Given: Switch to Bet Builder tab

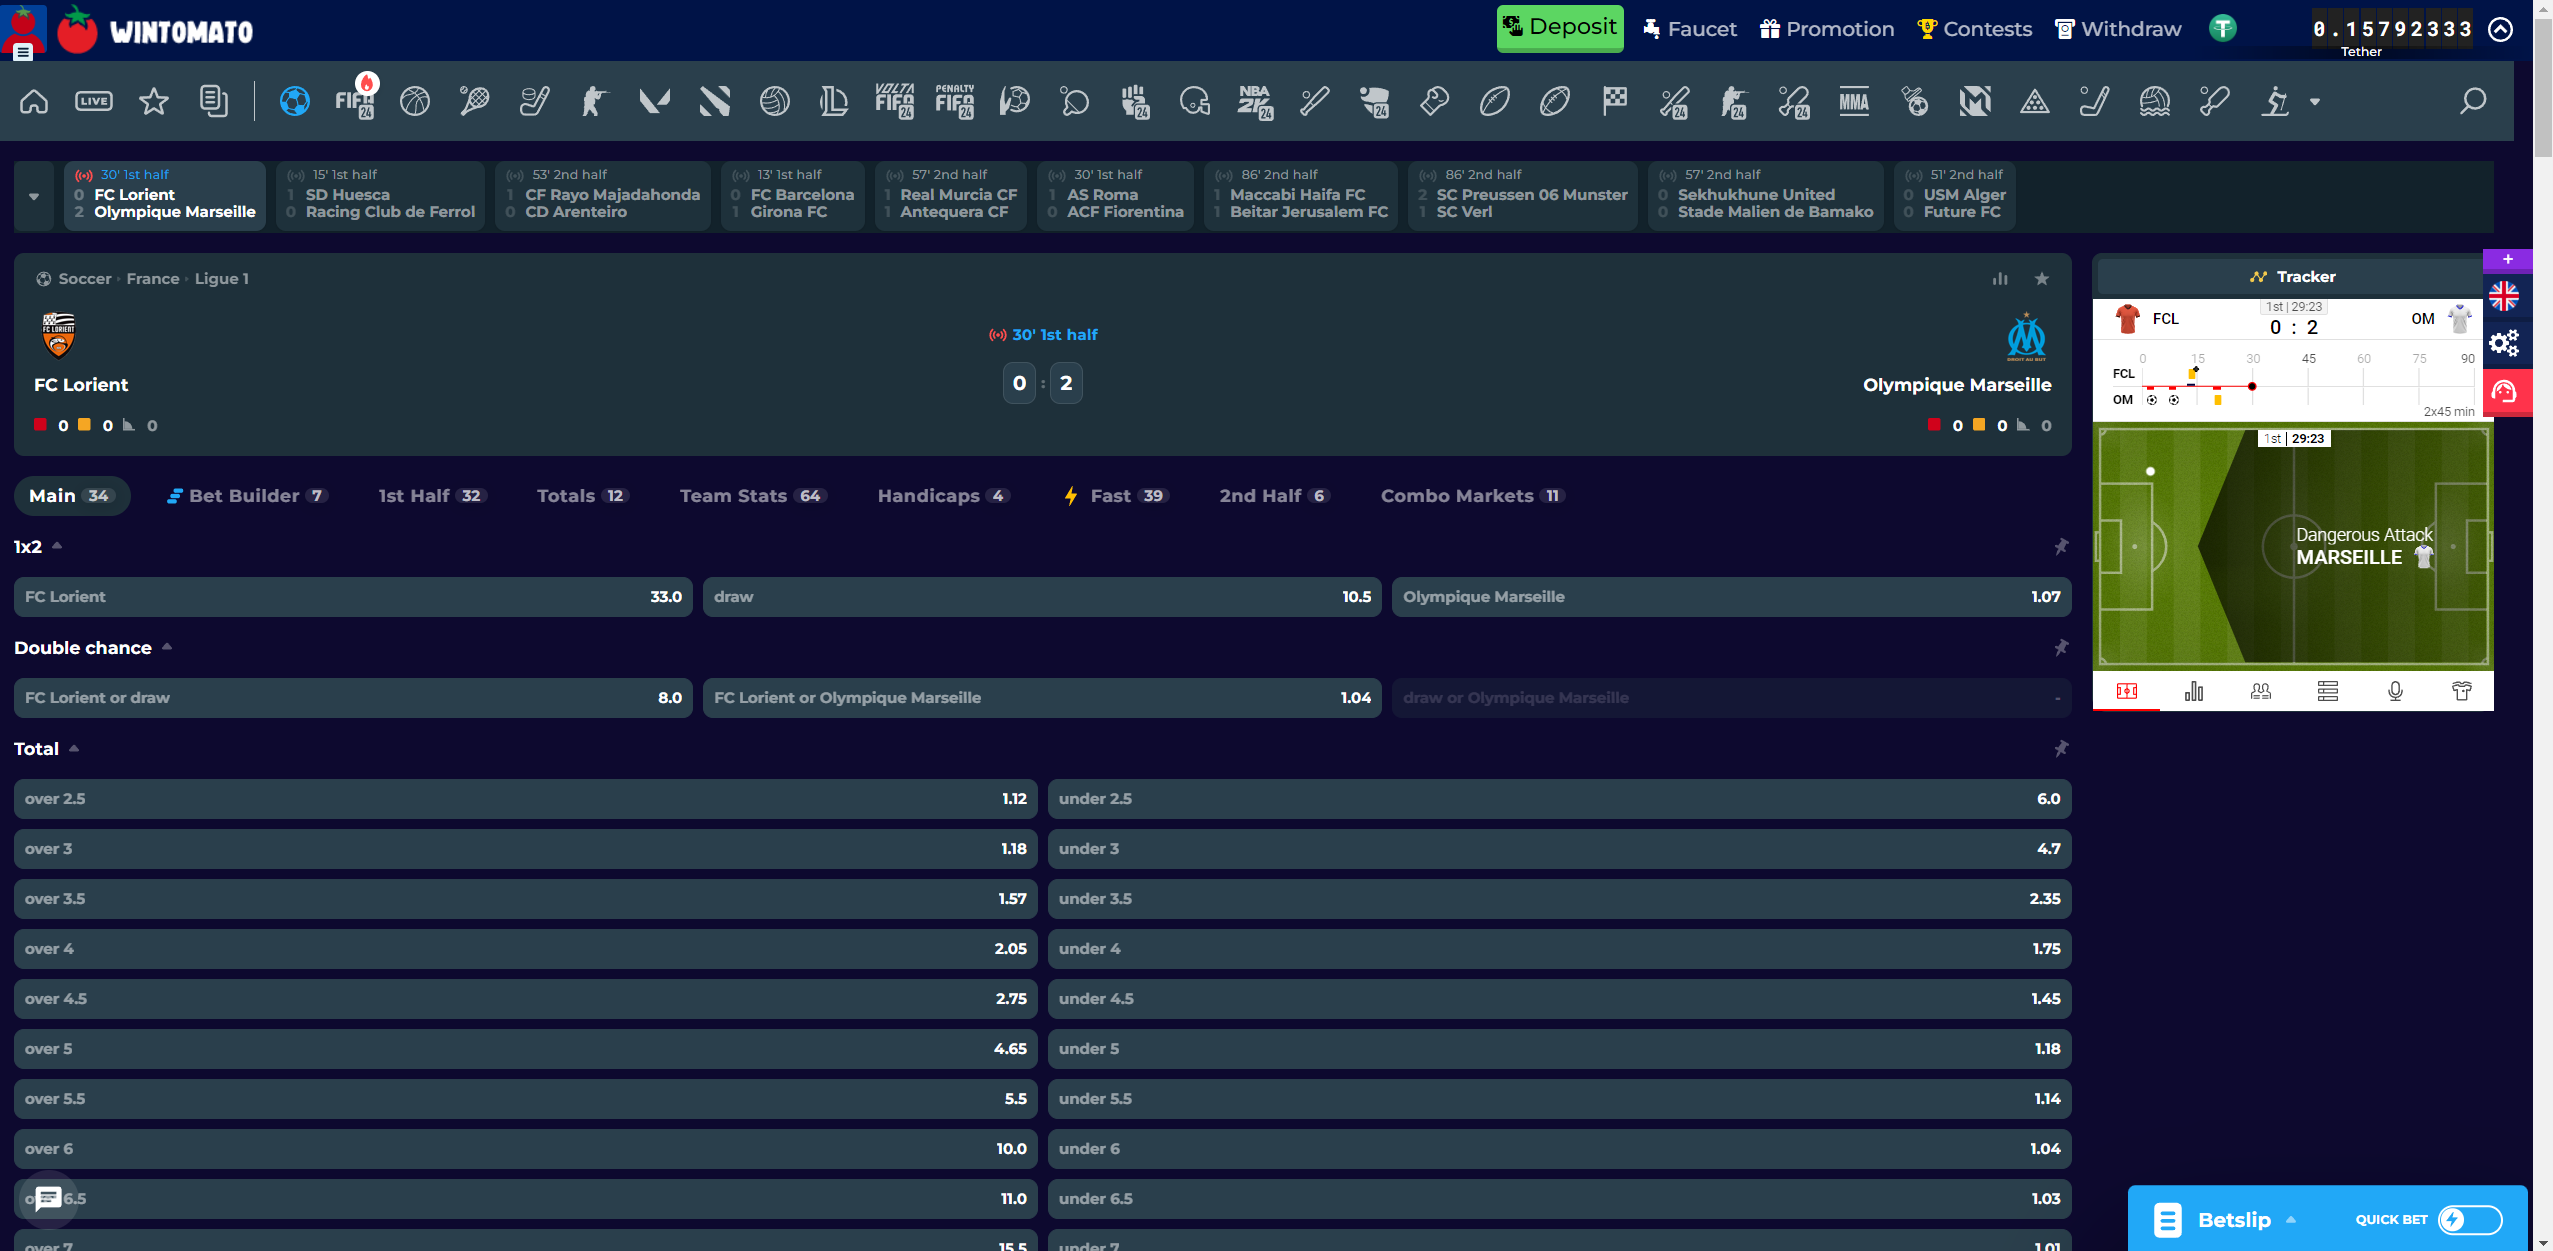Looking at the screenshot, I should click(x=247, y=496).
